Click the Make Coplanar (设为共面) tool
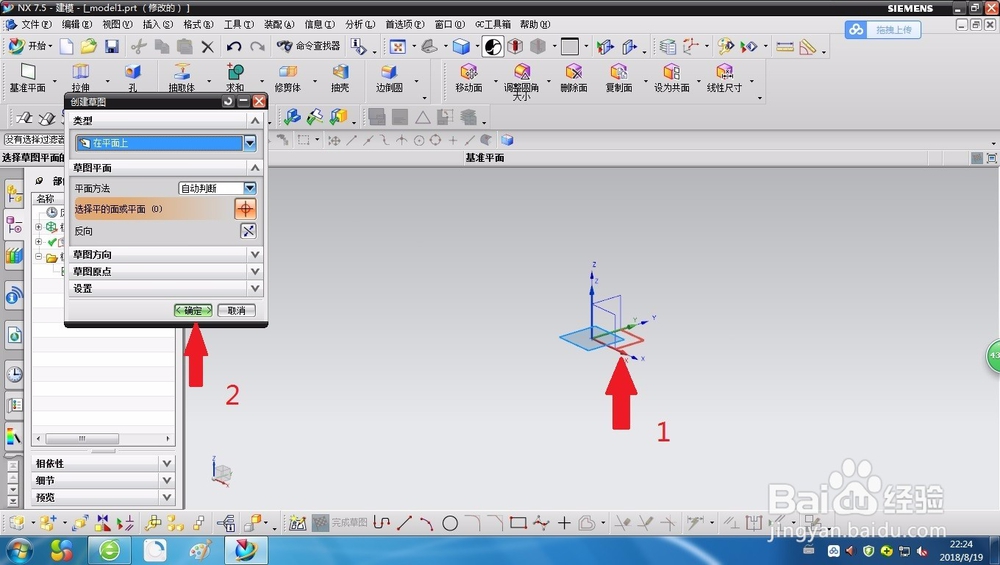This screenshot has height=565, width=1000. coord(672,78)
